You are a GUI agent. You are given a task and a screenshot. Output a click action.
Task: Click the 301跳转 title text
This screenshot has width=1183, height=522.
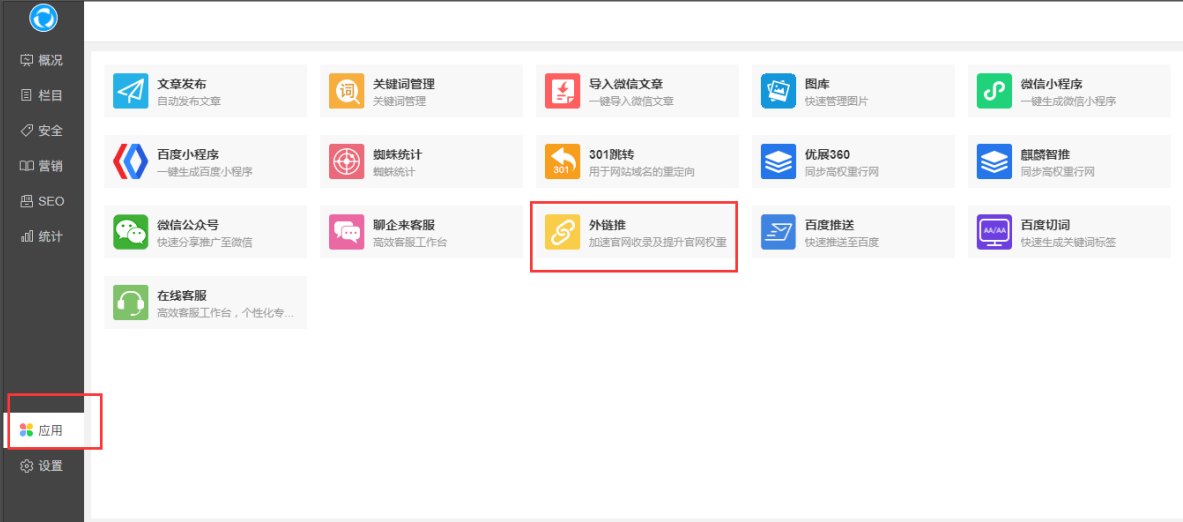click(x=612, y=155)
